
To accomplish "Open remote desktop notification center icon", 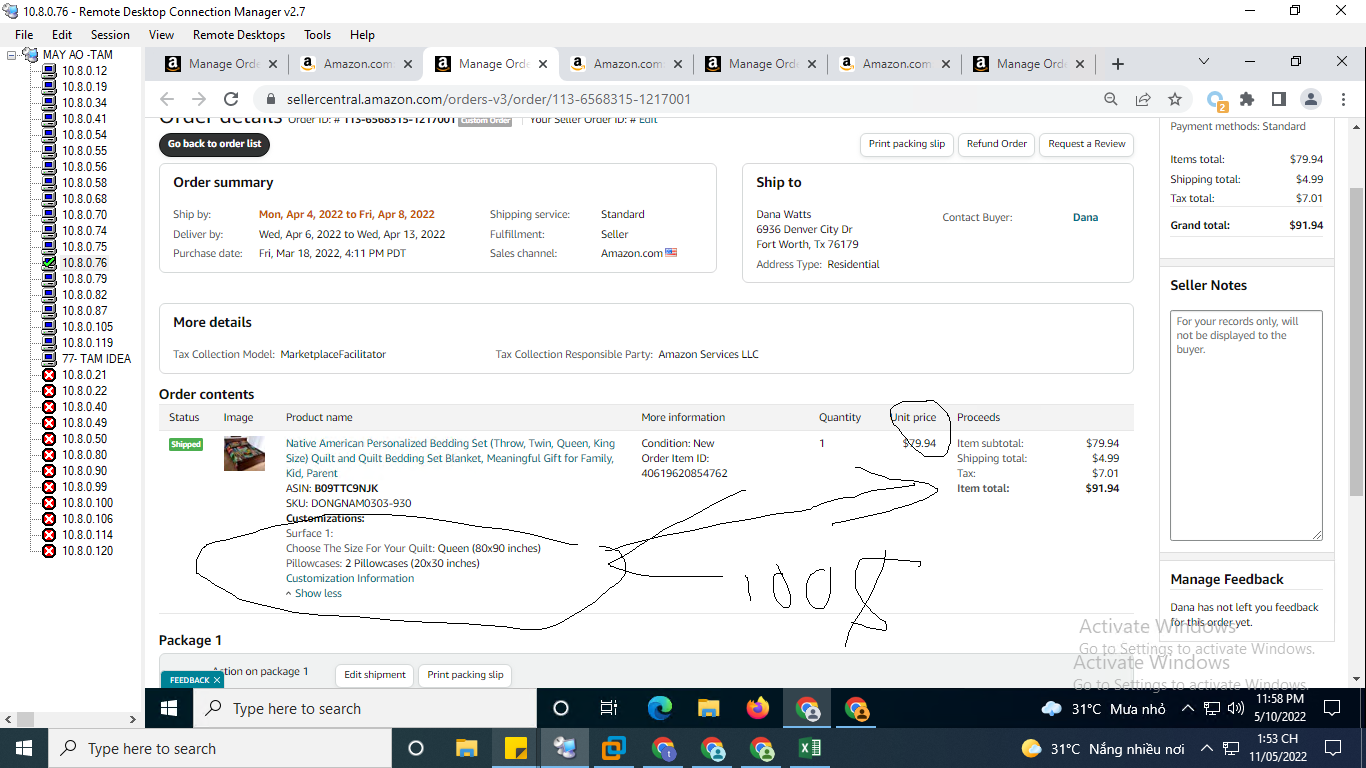I will (x=1332, y=708).
